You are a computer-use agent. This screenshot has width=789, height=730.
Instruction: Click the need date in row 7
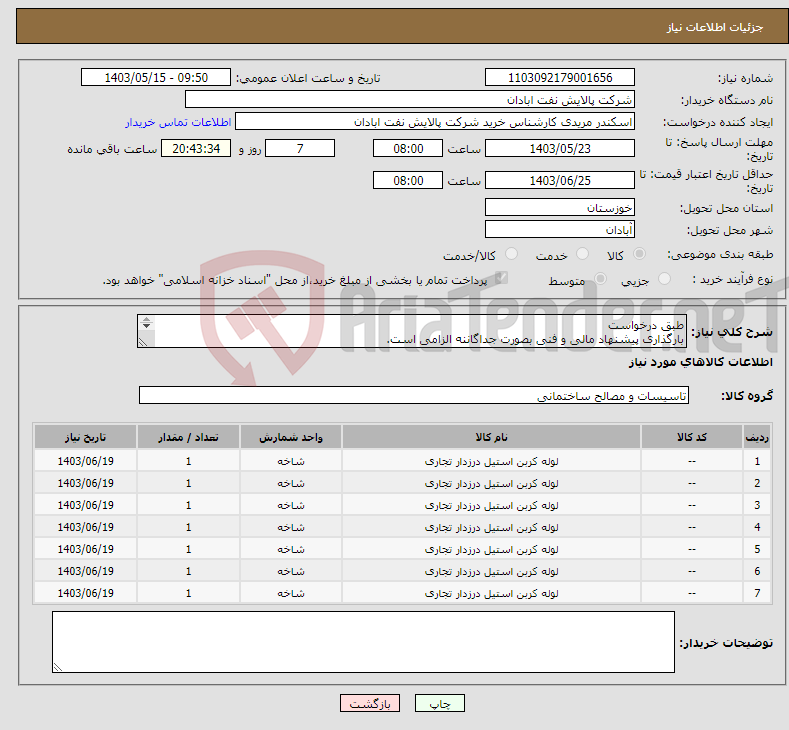point(86,593)
